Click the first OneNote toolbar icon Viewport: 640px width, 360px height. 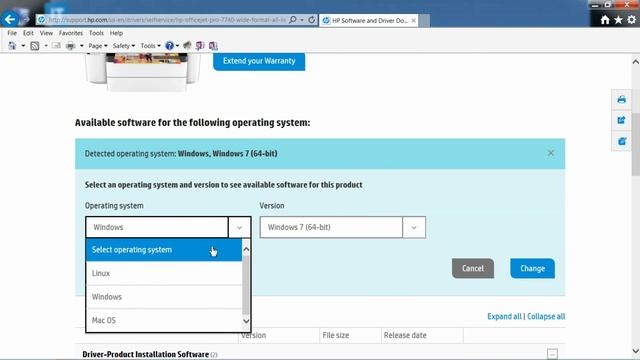point(200,46)
